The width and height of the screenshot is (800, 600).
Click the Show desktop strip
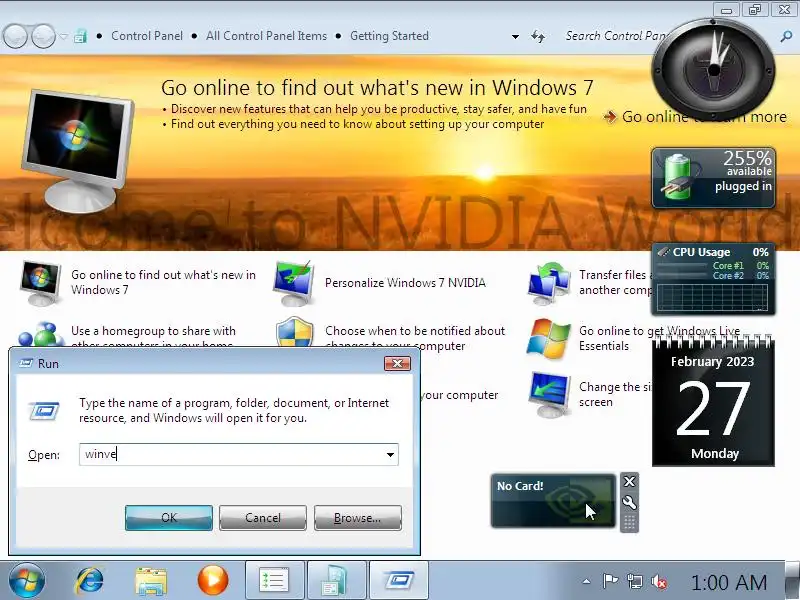pyautogui.click(x=792, y=580)
